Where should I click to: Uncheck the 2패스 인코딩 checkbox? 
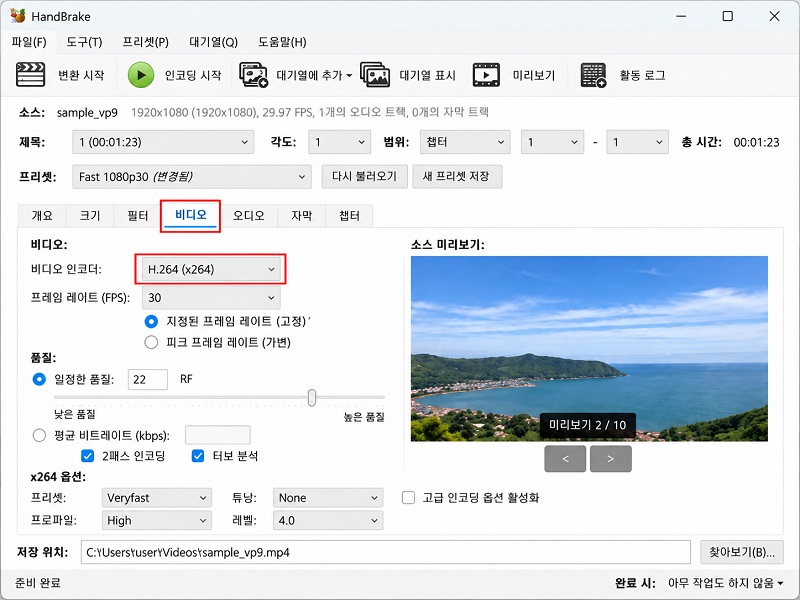88,456
